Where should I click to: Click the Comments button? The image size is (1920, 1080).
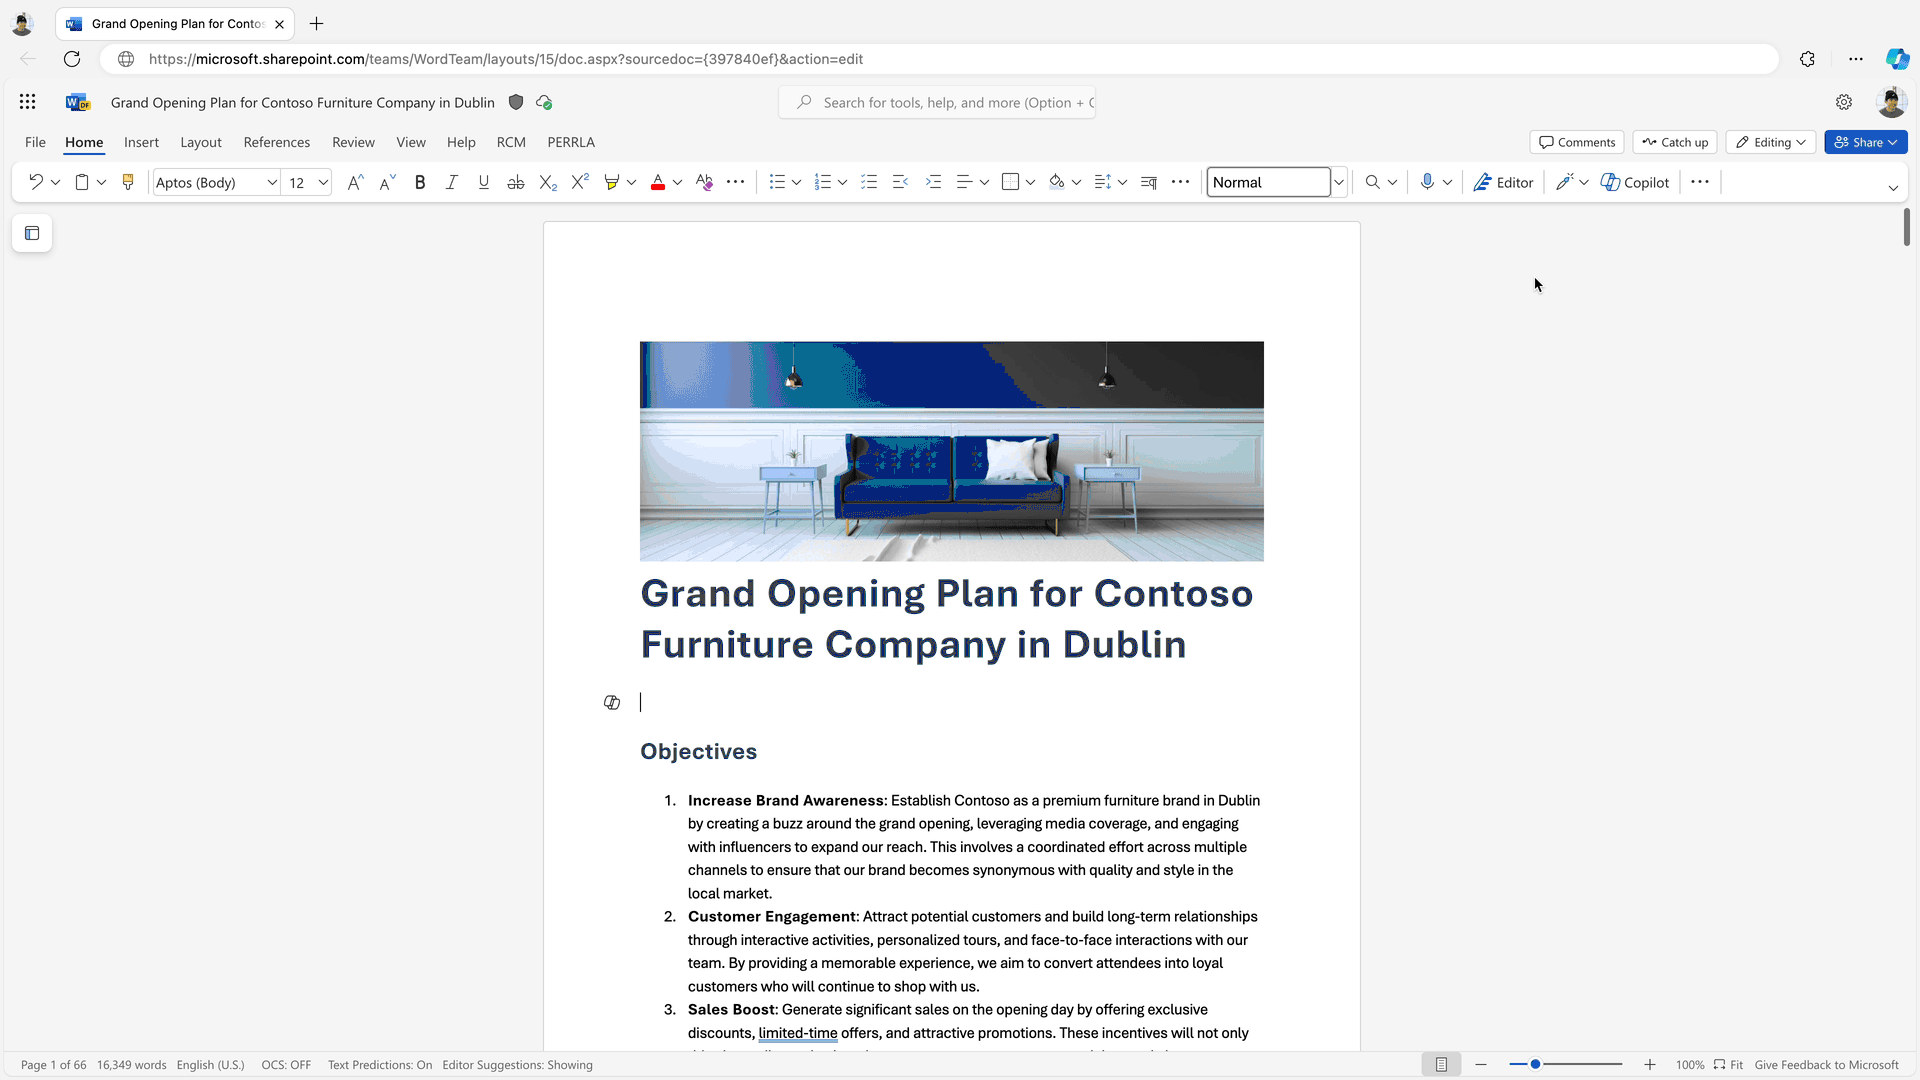pyautogui.click(x=1577, y=142)
